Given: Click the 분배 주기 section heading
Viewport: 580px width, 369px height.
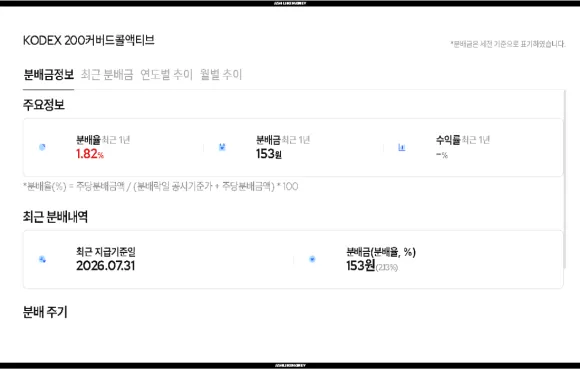Looking at the screenshot, I should pos(45,312).
